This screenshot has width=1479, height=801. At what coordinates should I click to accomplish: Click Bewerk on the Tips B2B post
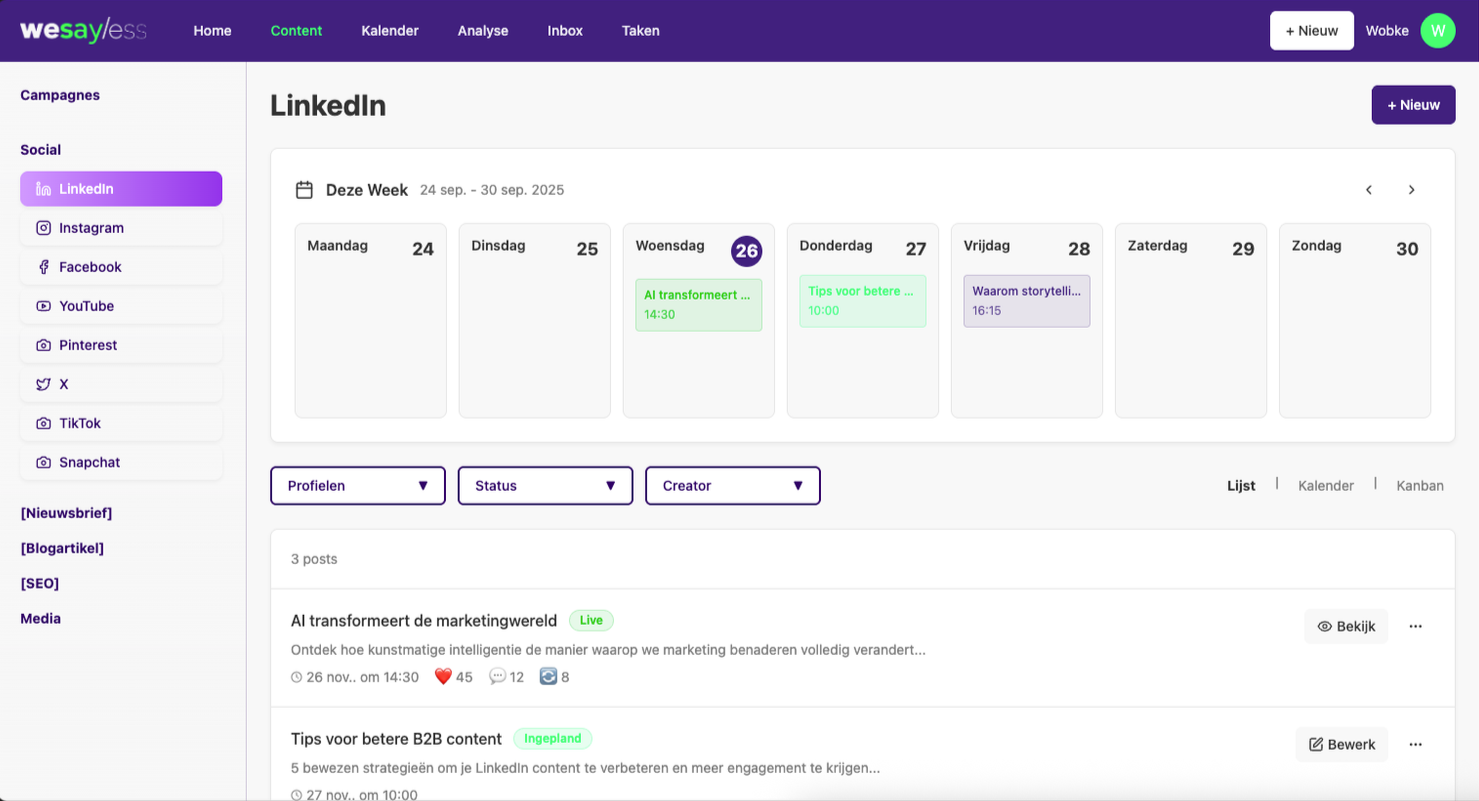point(1342,744)
